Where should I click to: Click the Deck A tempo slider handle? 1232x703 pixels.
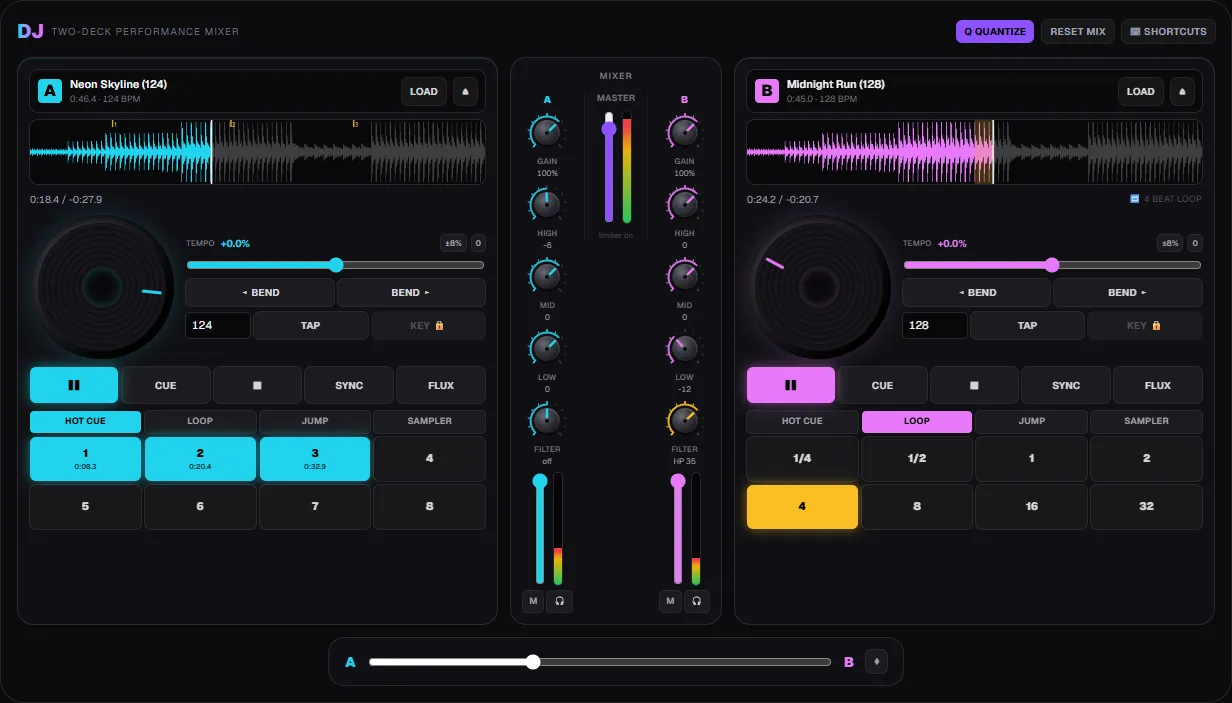tap(336, 265)
